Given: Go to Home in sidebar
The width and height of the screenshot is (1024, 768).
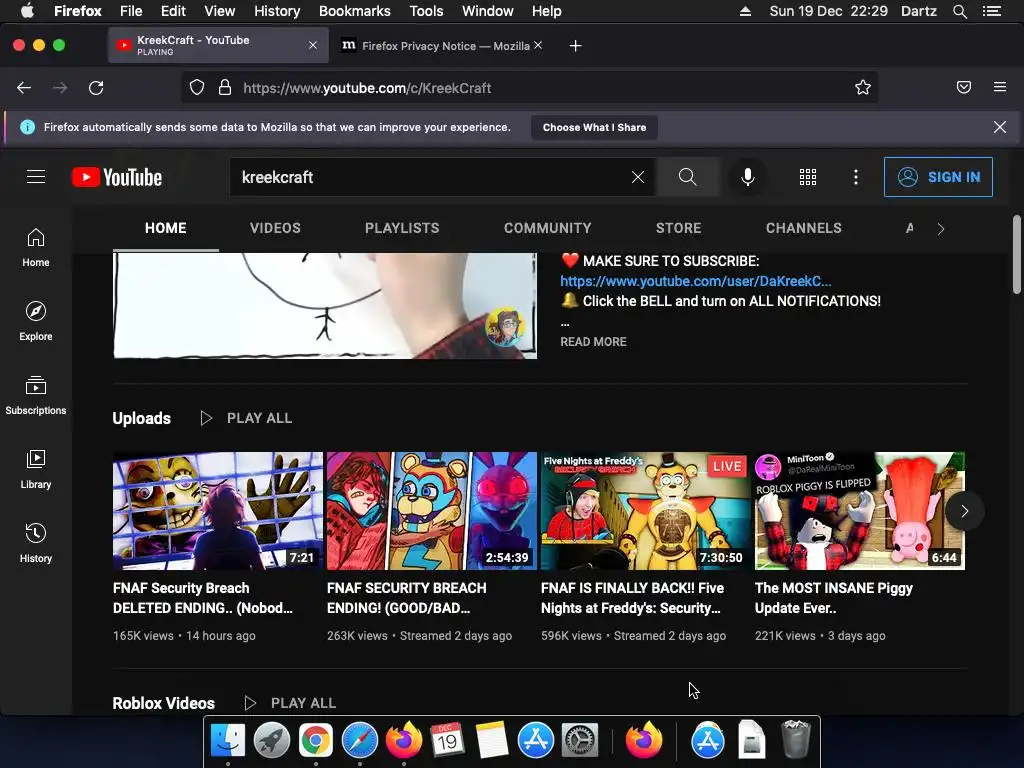Looking at the screenshot, I should [x=36, y=248].
